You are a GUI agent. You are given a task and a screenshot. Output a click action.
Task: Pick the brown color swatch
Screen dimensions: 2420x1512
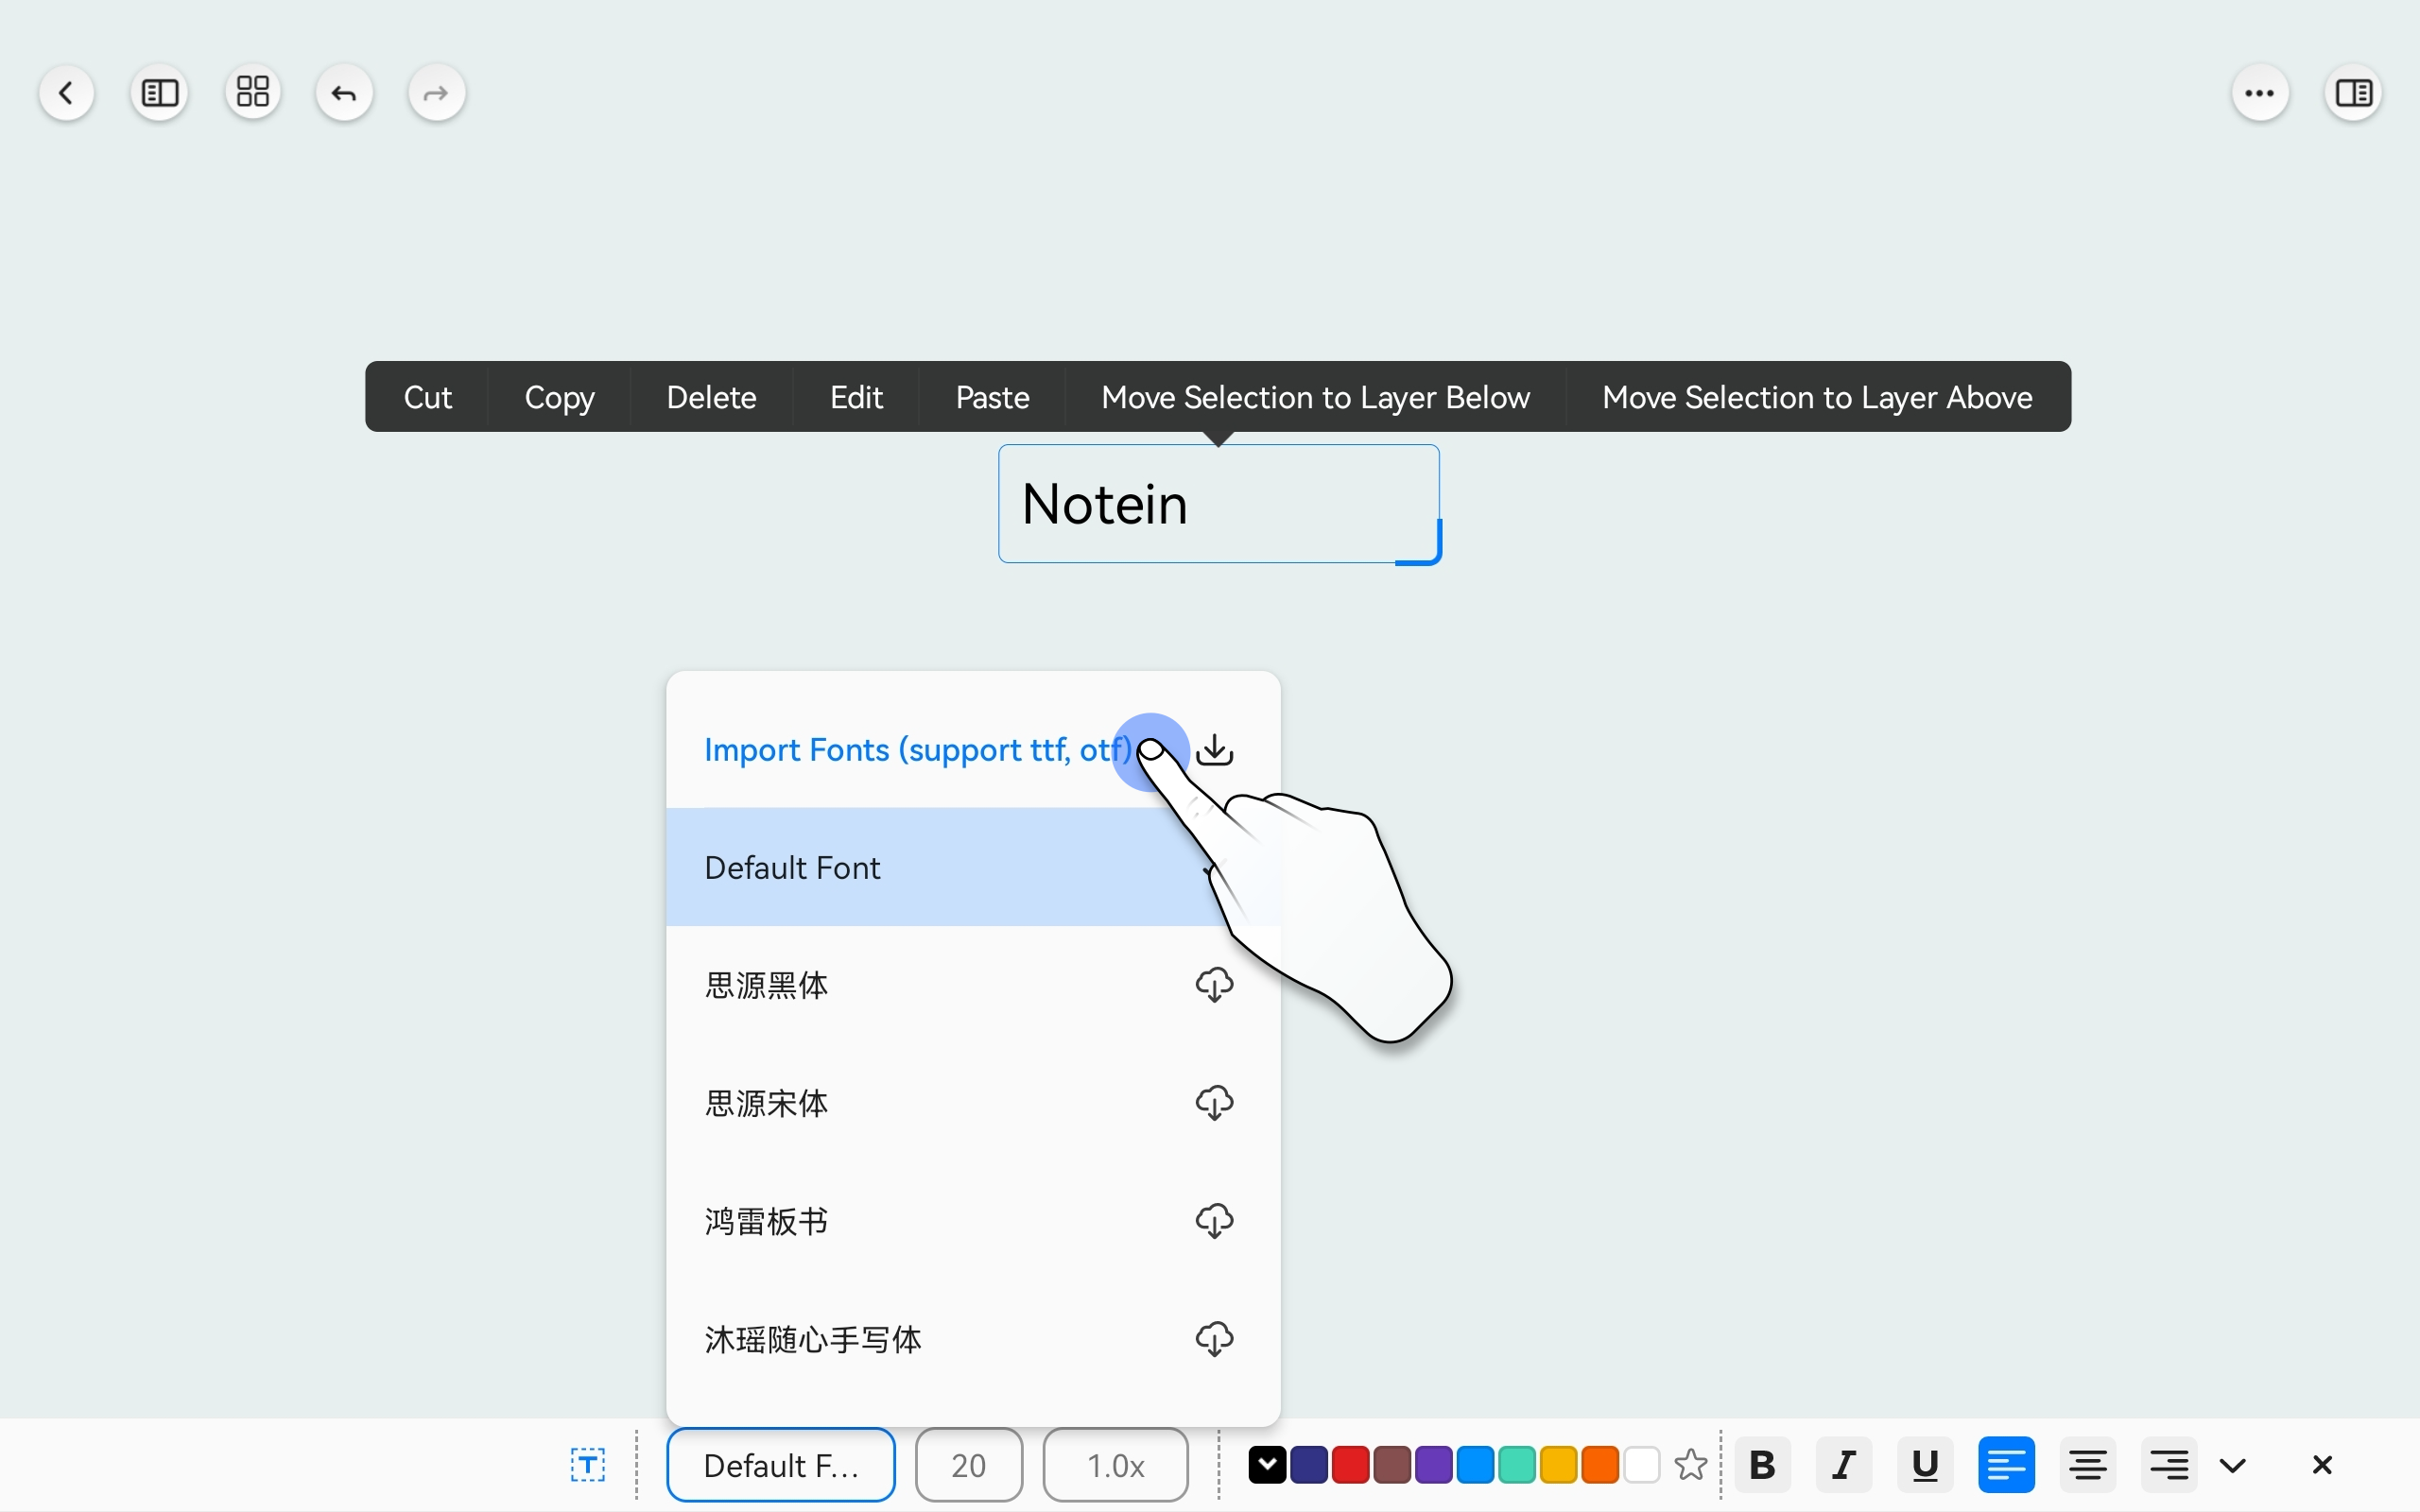(1392, 1465)
